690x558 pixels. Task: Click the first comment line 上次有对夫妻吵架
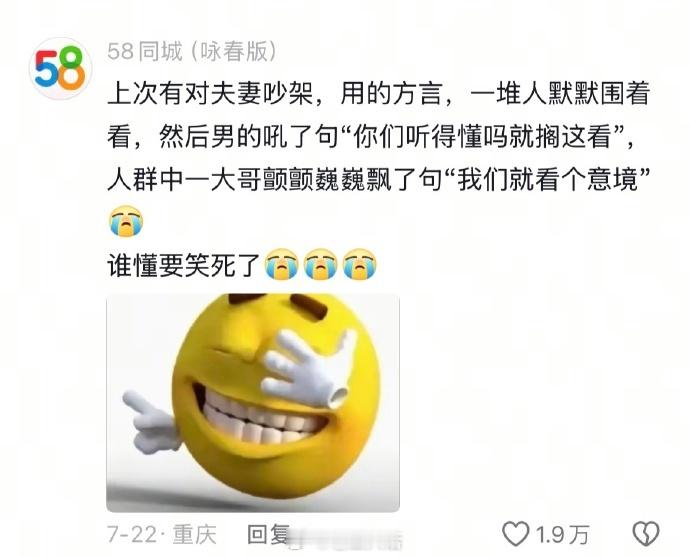210,94
